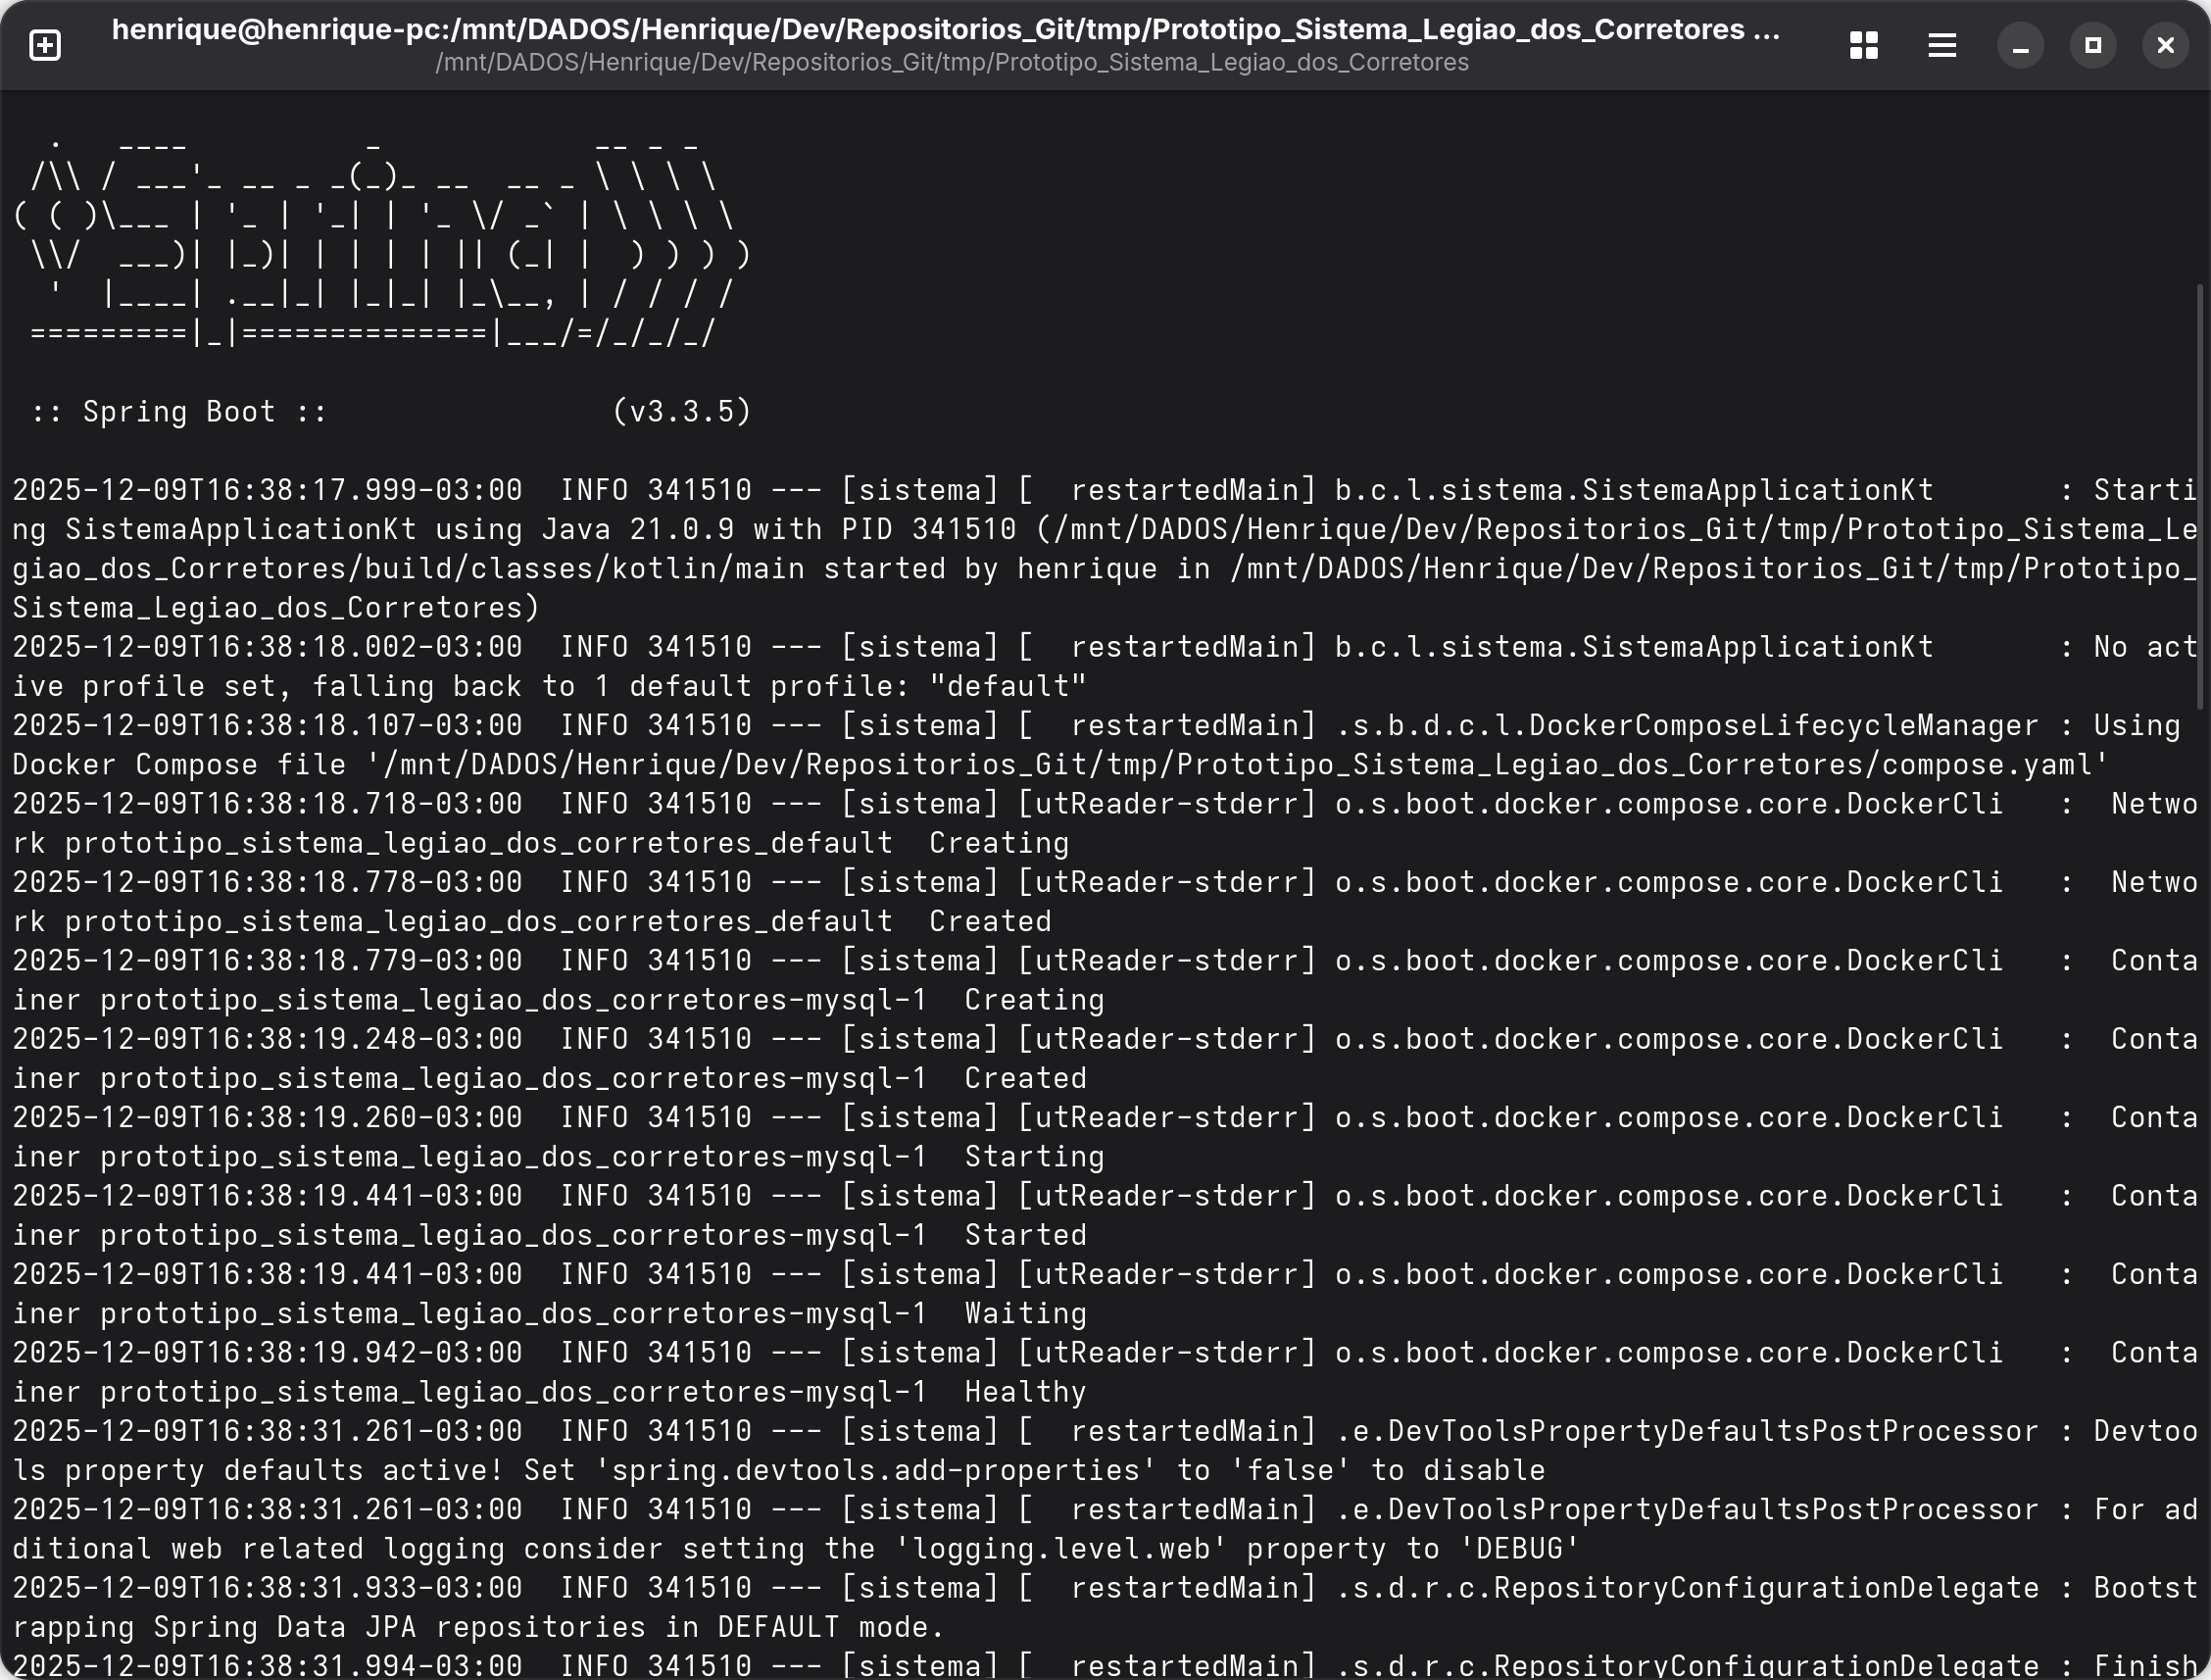Click the 'Java 21.0.9' text

(637, 529)
